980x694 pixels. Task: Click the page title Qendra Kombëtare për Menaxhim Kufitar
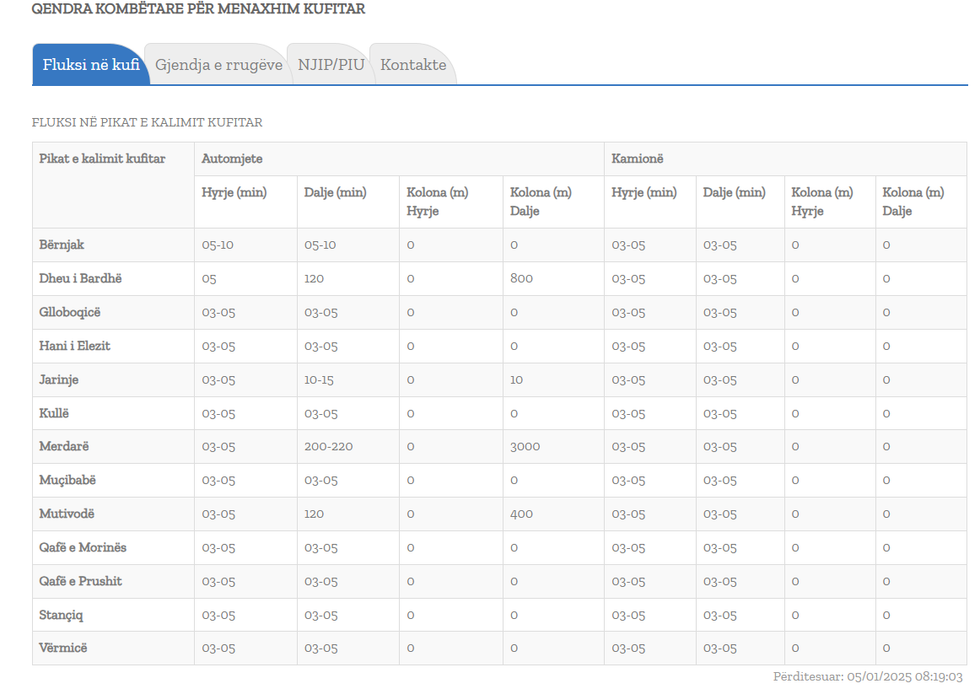pos(198,9)
